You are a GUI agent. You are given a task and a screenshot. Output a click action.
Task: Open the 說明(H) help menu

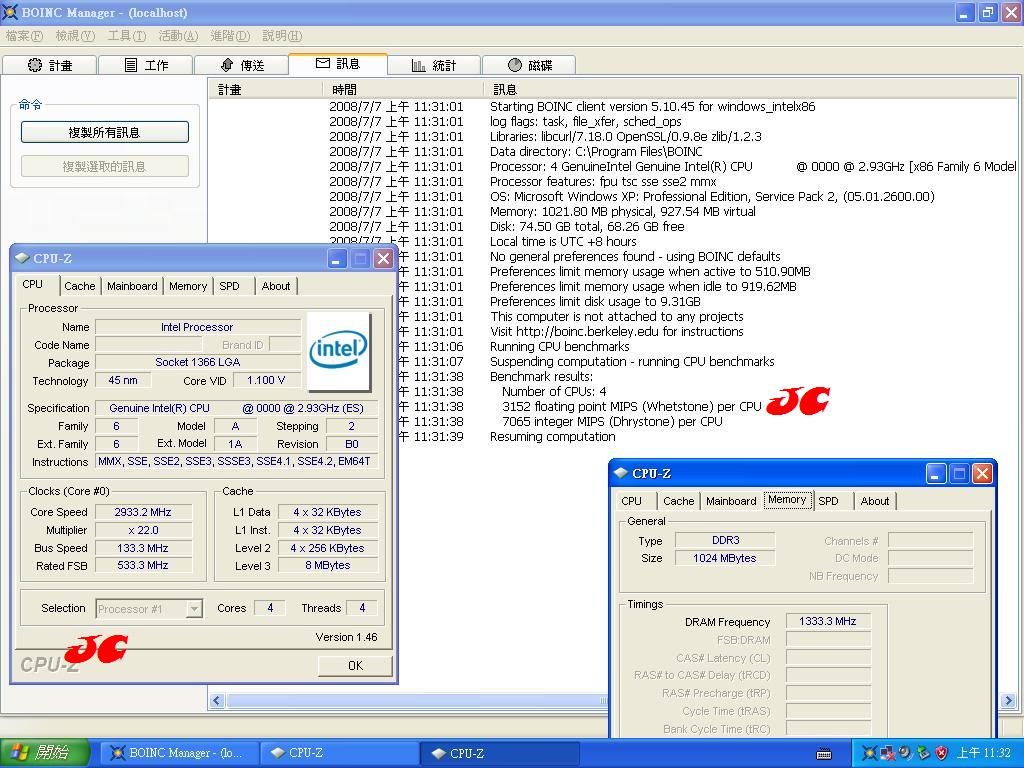282,36
